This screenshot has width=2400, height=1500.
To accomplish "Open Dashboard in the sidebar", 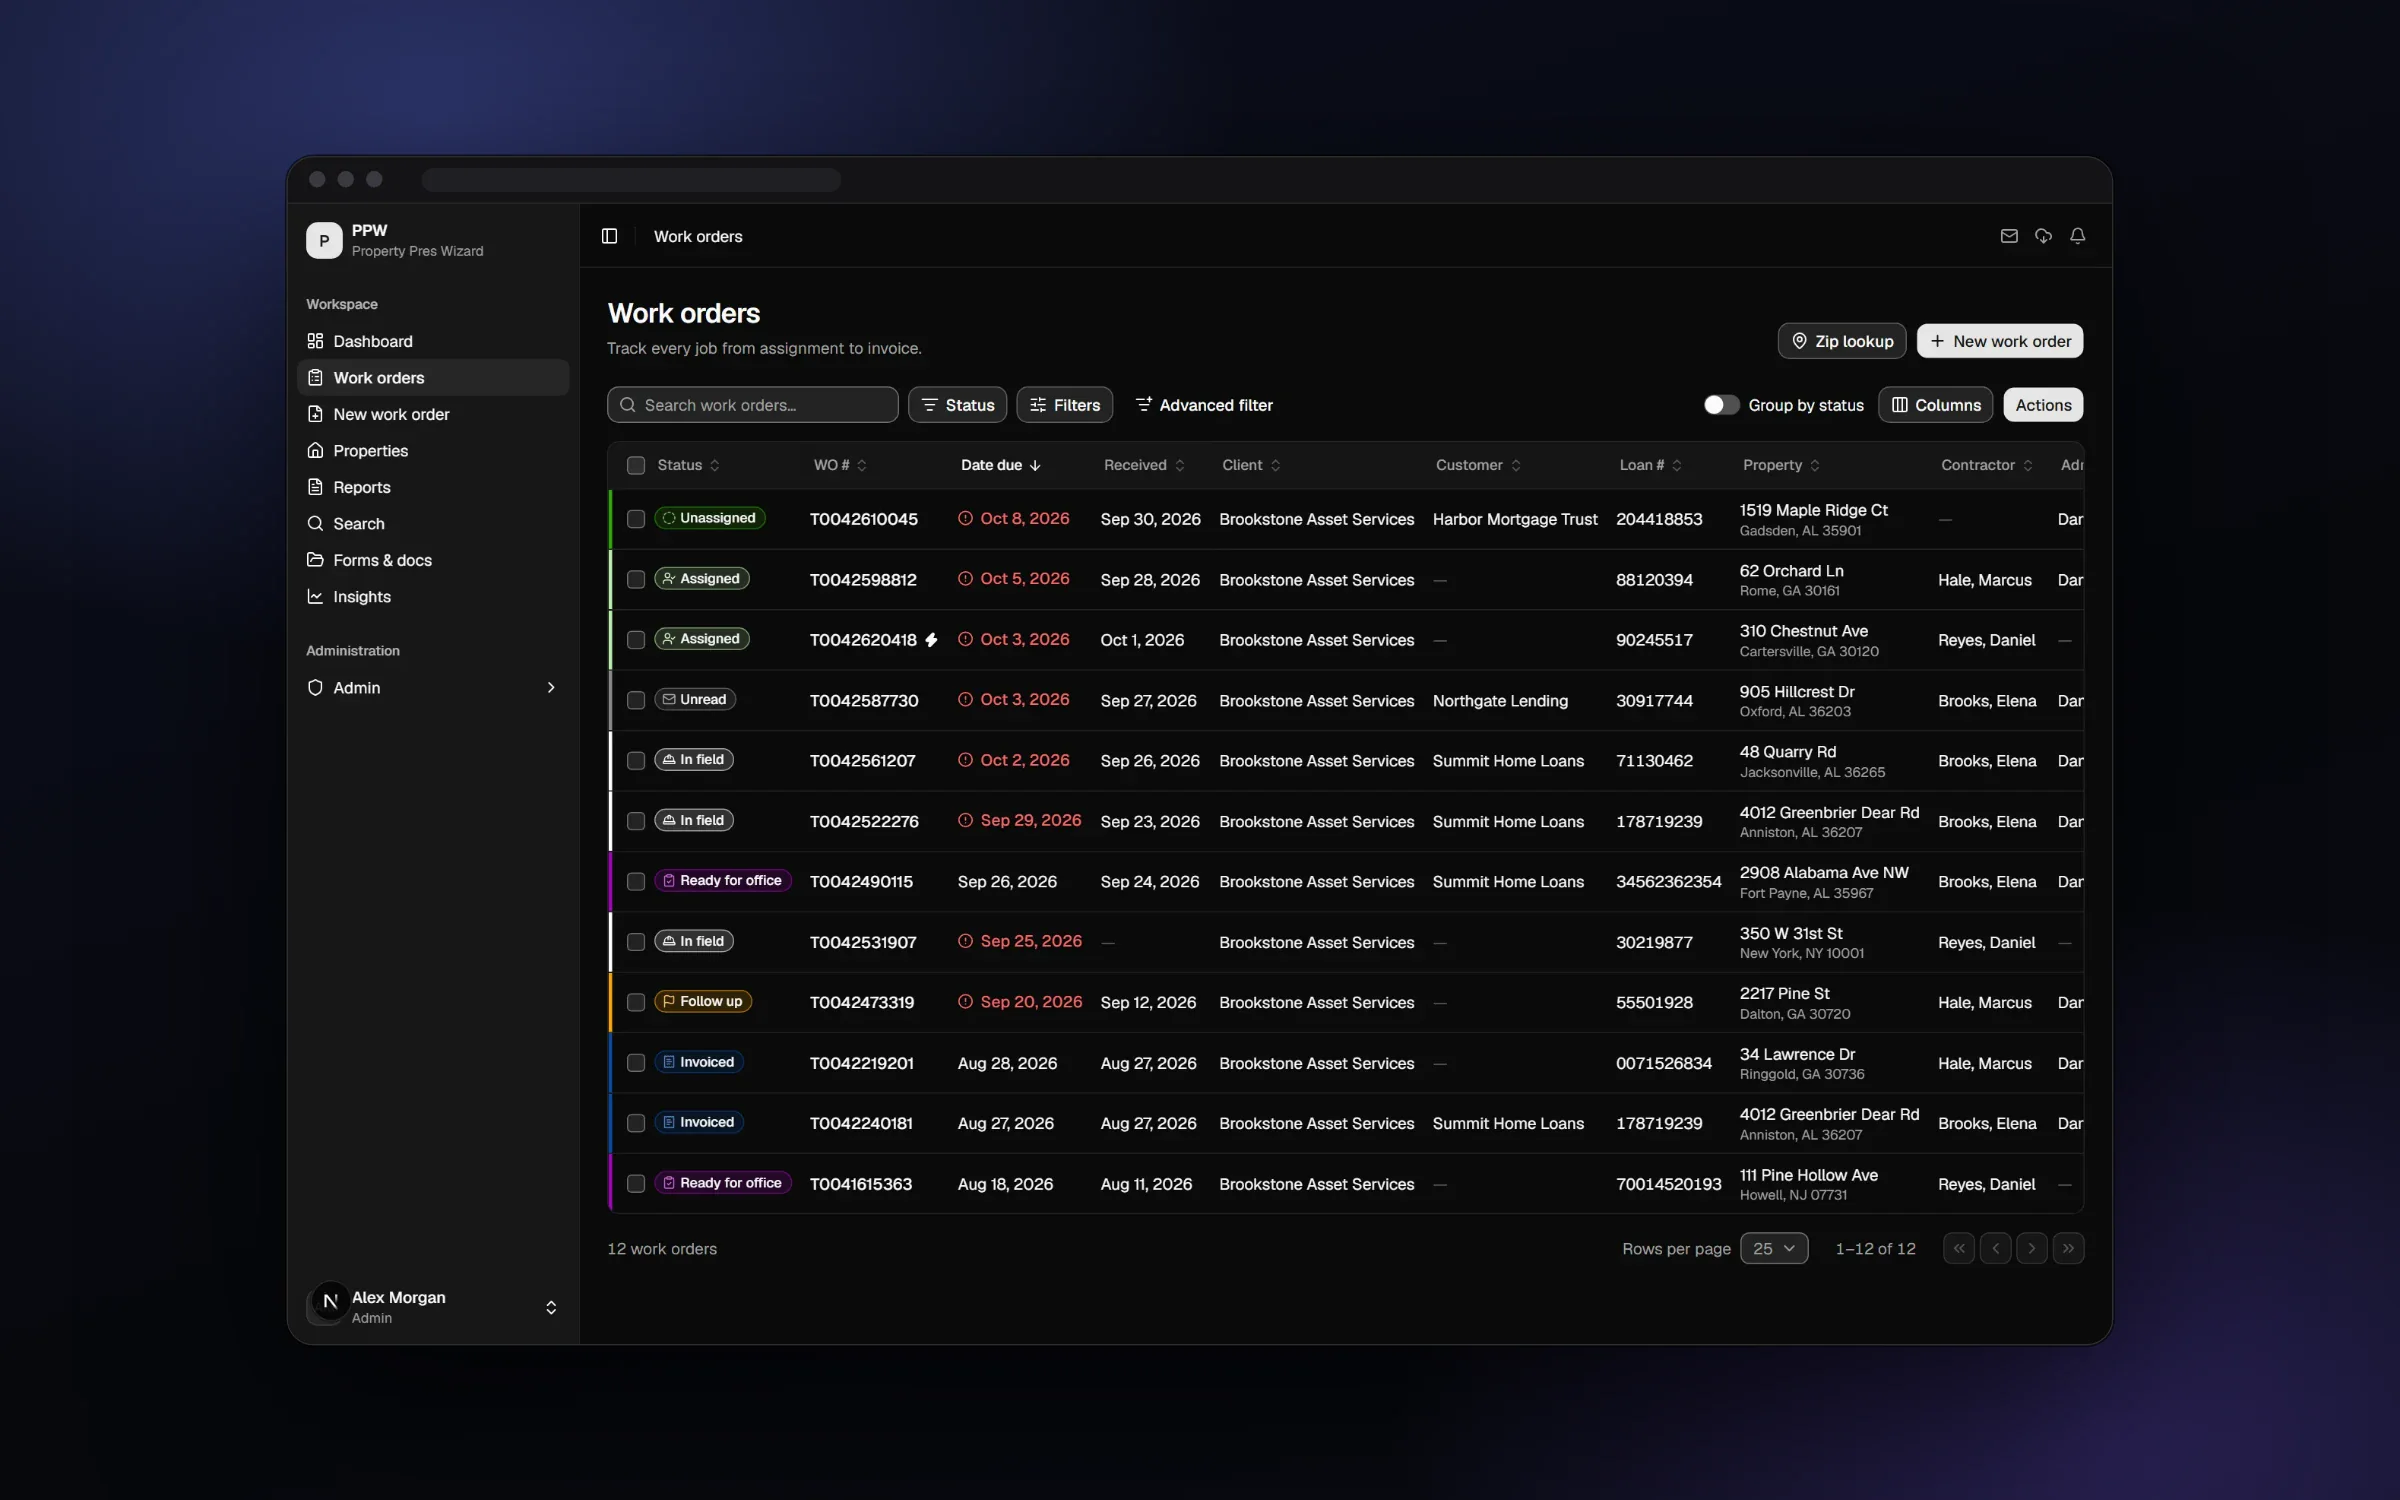I will 433,341.
